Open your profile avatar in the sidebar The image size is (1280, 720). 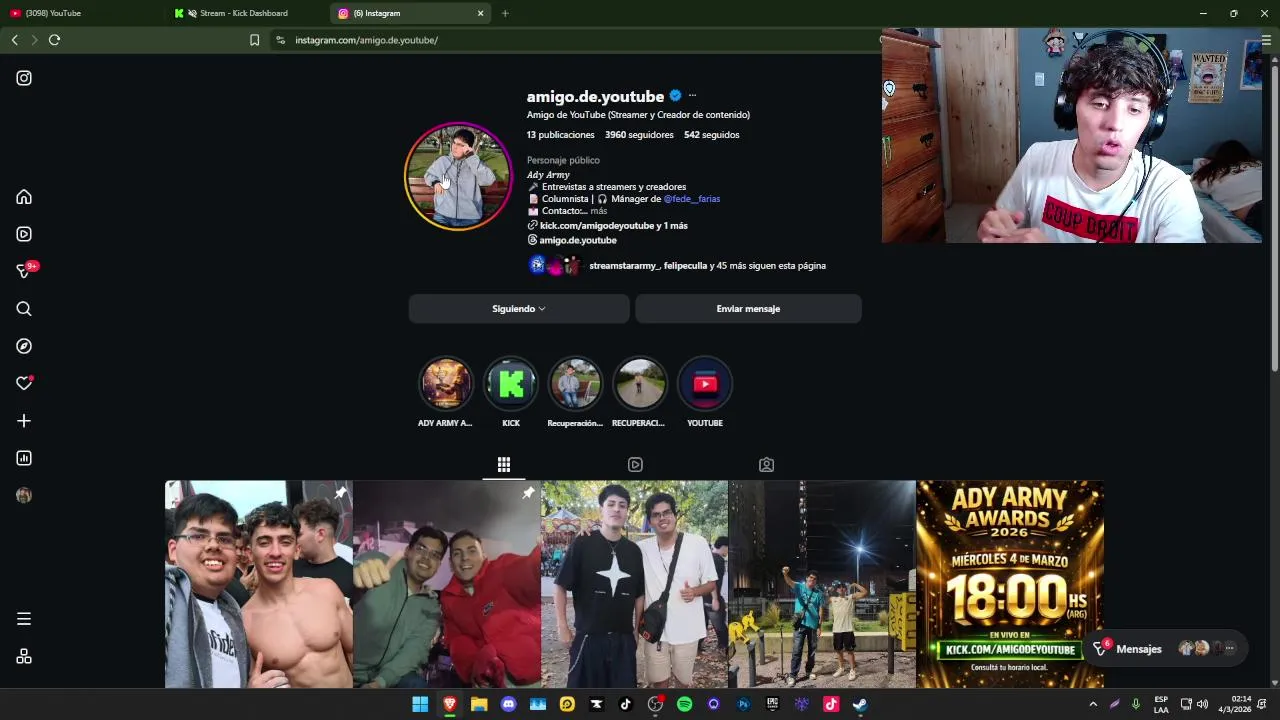pos(24,495)
